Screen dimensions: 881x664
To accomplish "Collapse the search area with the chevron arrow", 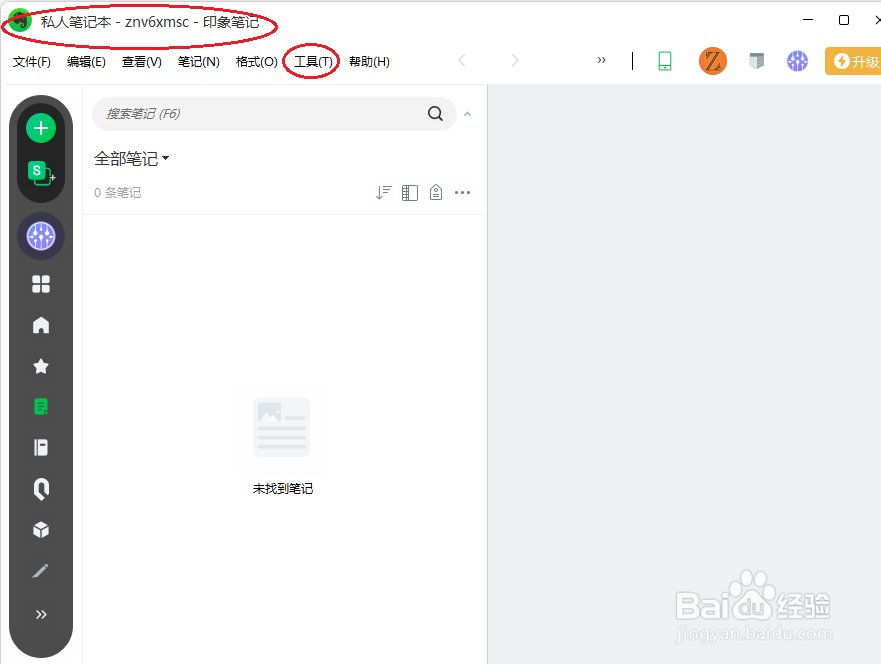I will point(467,113).
